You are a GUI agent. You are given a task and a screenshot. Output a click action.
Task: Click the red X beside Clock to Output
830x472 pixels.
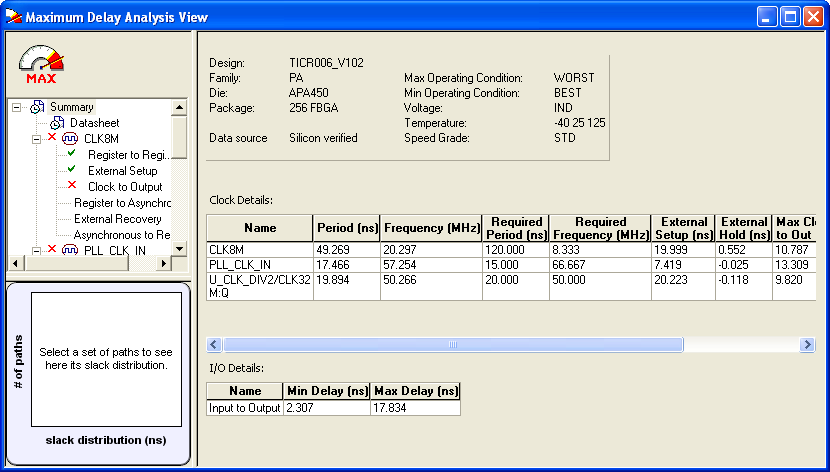pyautogui.click(x=71, y=185)
